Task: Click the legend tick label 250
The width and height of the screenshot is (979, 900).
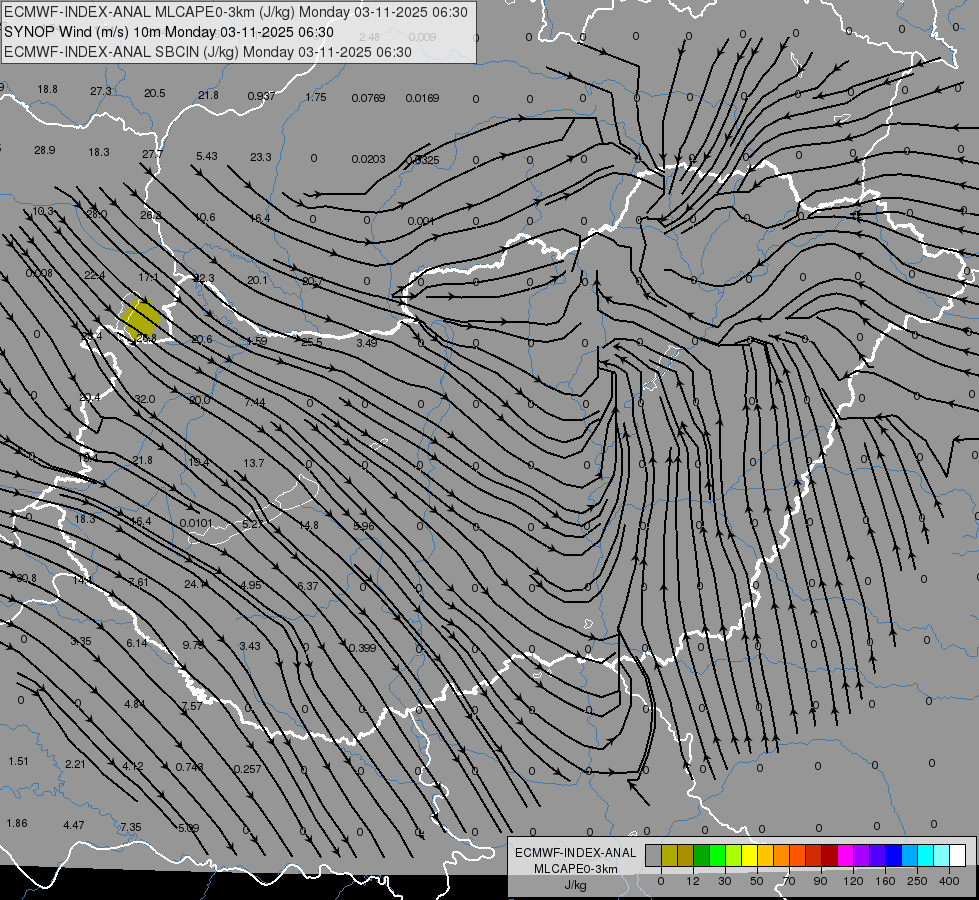Action: pos(917,881)
